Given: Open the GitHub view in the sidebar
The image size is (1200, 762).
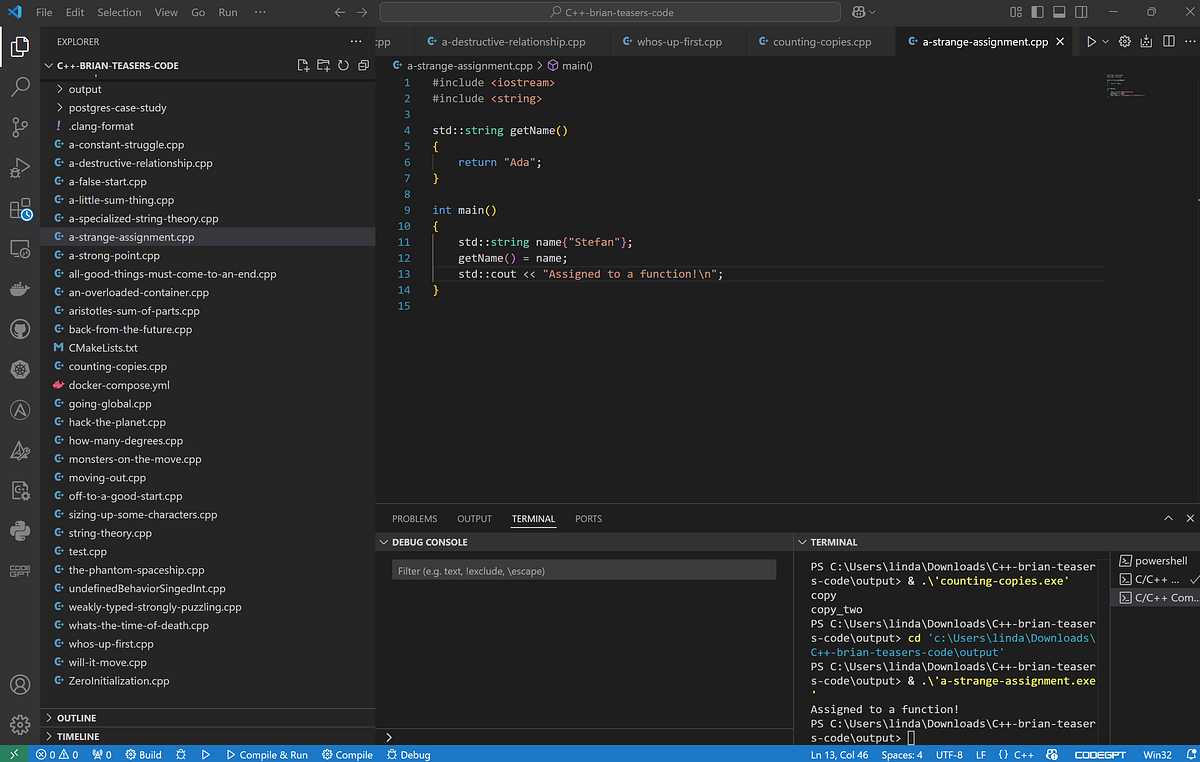Looking at the screenshot, I should click(20, 329).
